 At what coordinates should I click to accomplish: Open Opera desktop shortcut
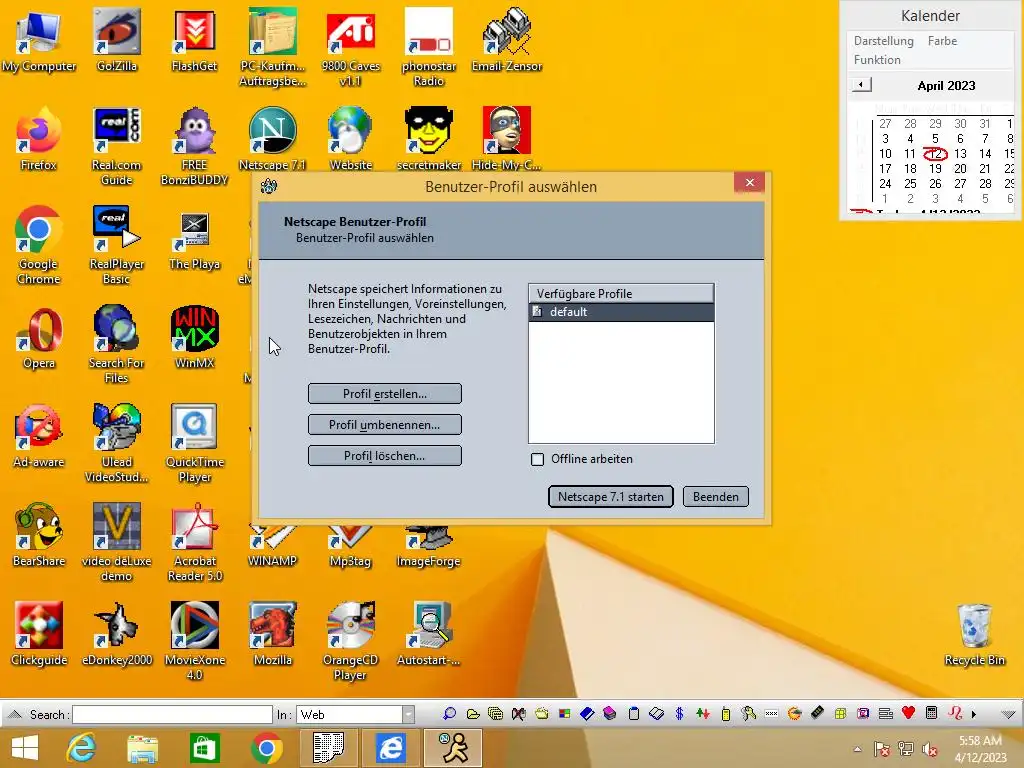pos(39,338)
